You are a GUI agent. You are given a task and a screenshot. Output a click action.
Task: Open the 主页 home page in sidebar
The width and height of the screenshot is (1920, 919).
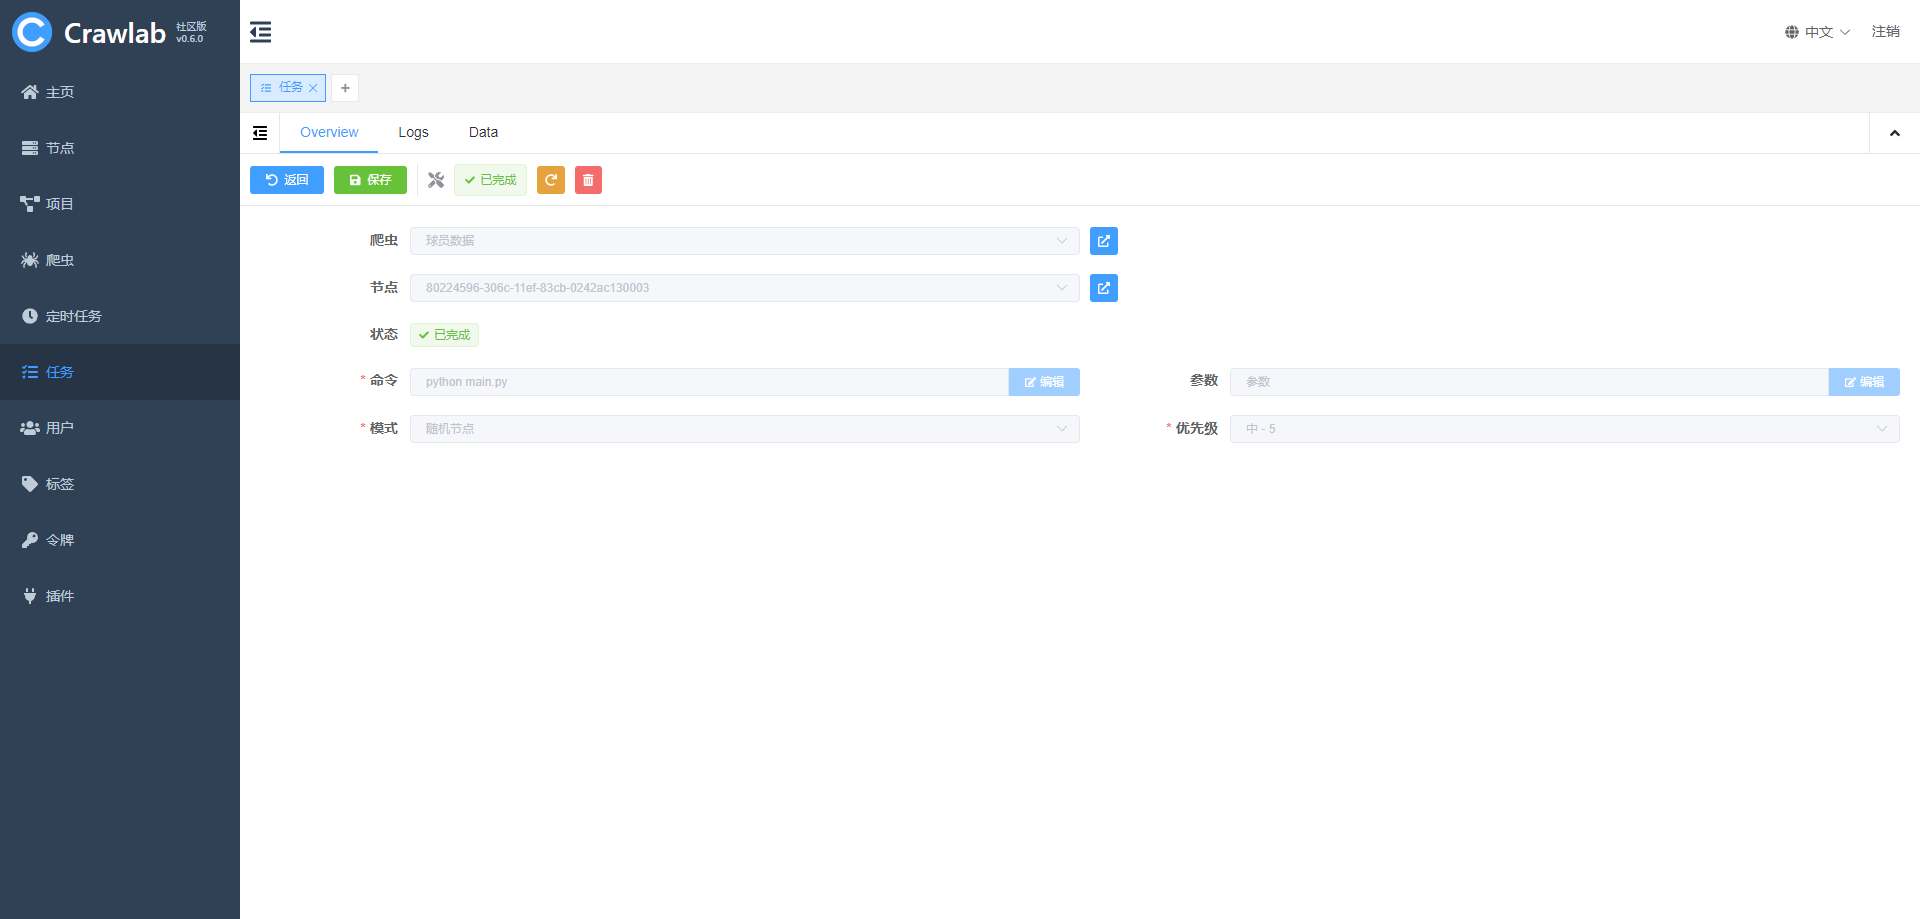coord(120,92)
